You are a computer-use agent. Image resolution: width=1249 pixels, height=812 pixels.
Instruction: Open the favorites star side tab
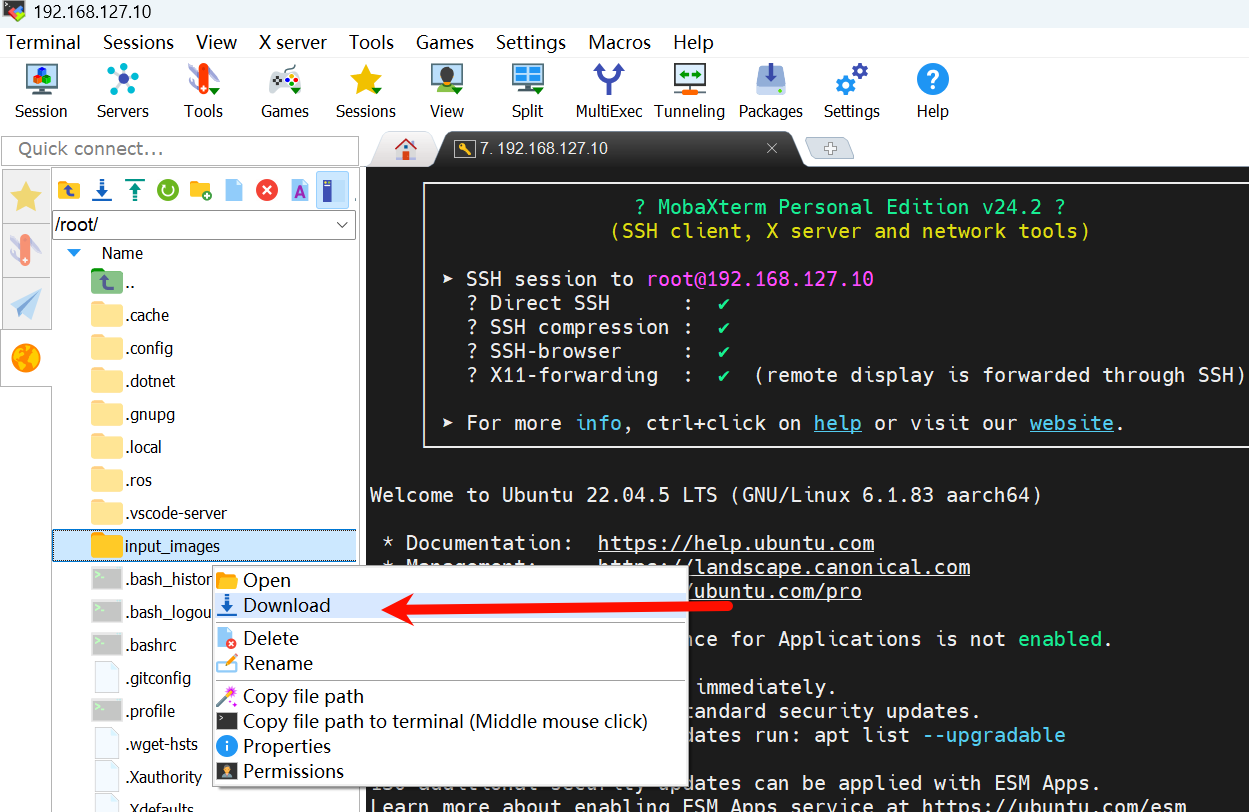[26, 197]
